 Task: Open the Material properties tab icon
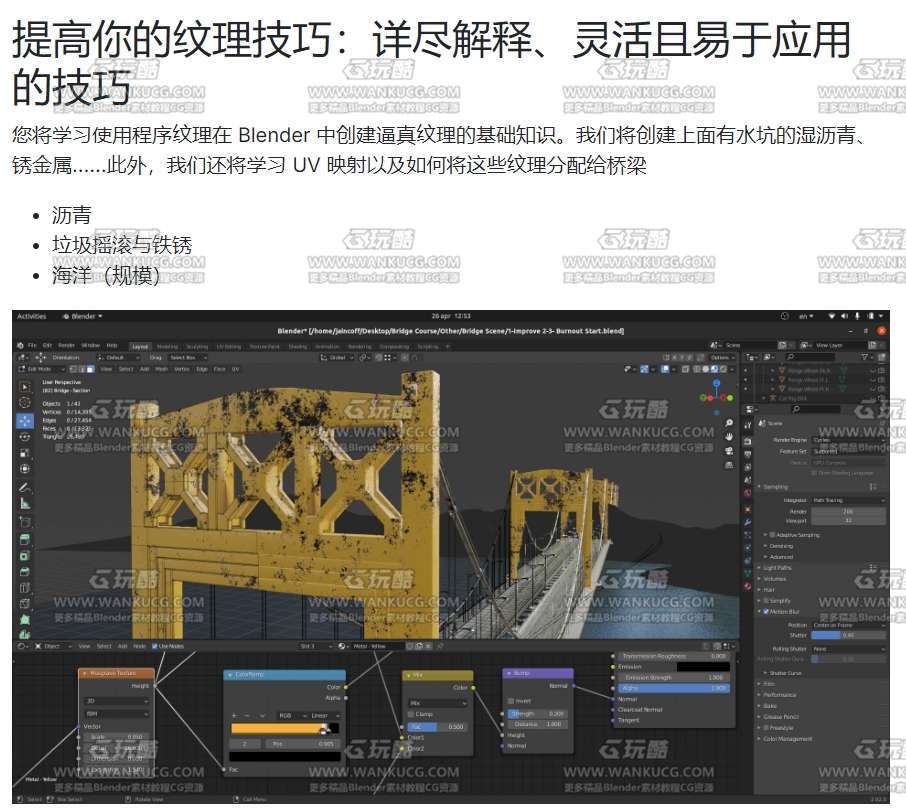pyautogui.click(x=748, y=586)
